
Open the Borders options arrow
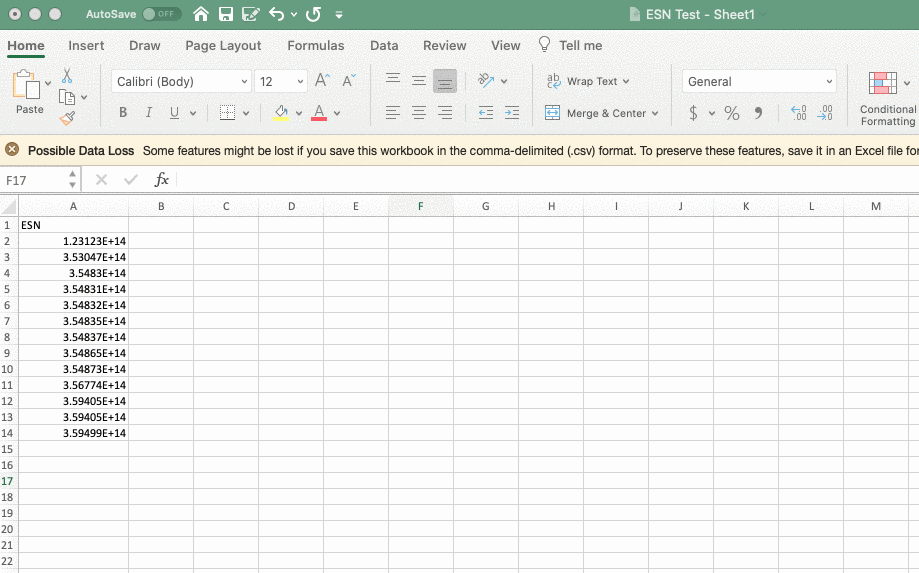246,113
